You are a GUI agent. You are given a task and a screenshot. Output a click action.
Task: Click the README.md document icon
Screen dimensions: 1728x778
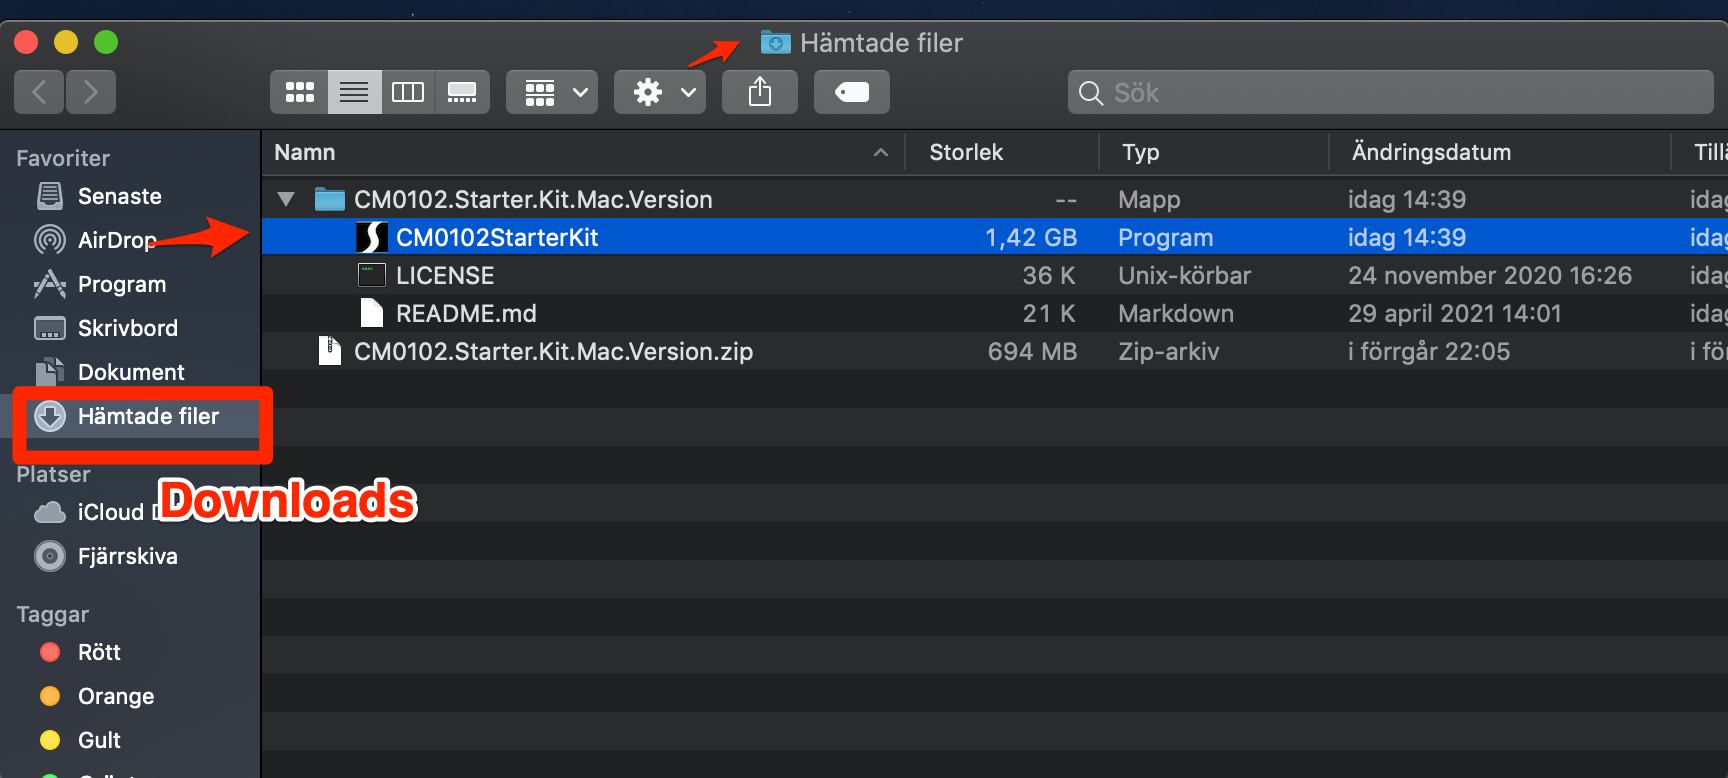(372, 313)
